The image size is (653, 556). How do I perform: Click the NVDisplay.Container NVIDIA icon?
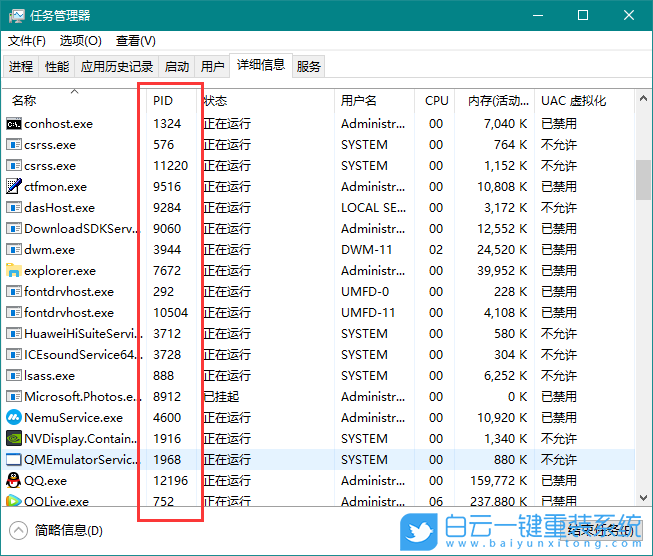point(14,438)
